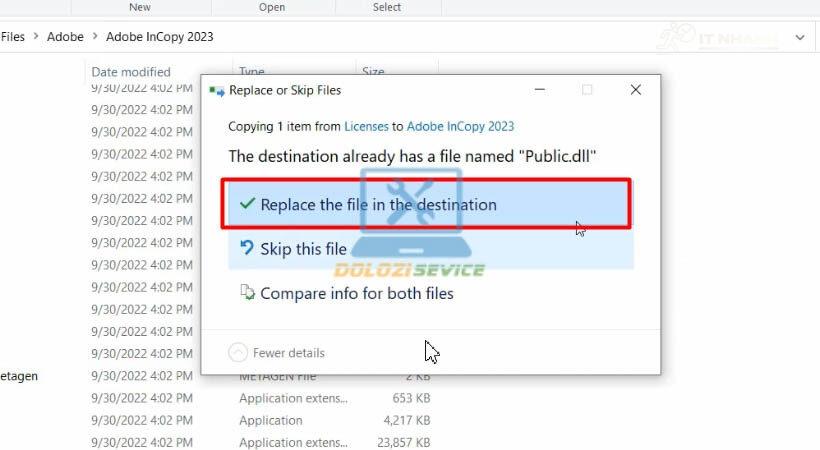The height and width of the screenshot is (450, 820).
Task: Click the copy icon in dialog title bar
Action: pyautogui.click(x=216, y=90)
